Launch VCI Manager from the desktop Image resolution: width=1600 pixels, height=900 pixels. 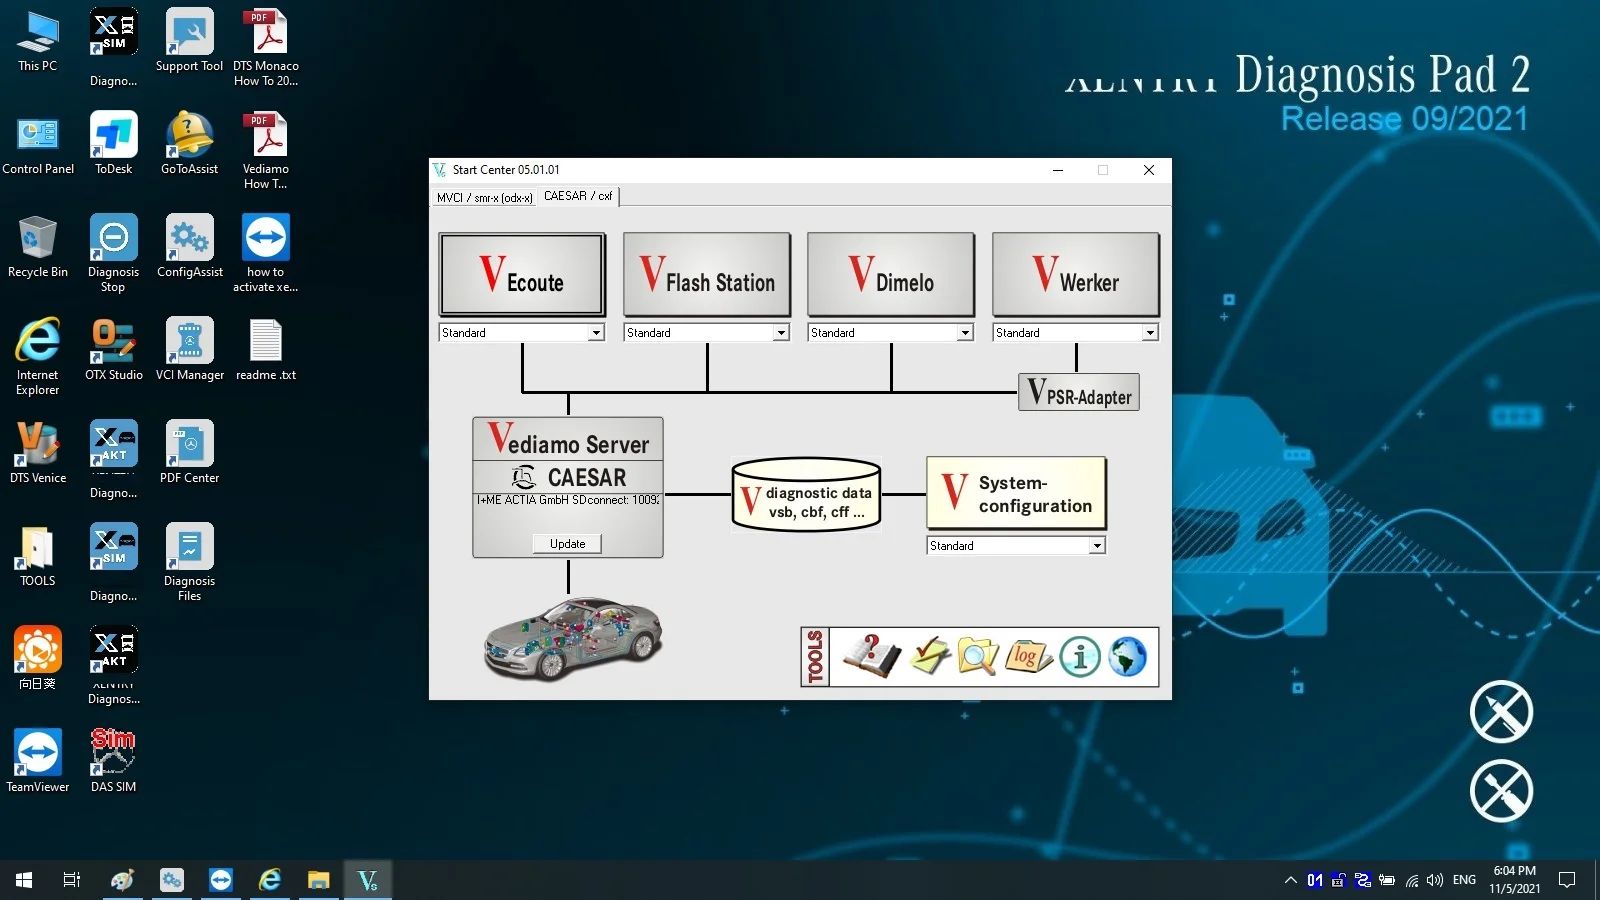click(189, 351)
